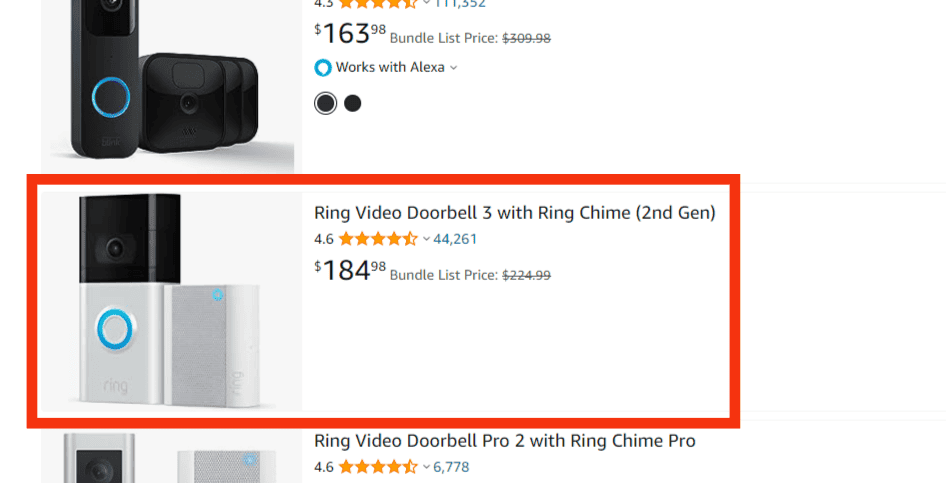Expand rating chevron beside 44,261 reviews
This screenshot has height=483, width=946.
[426, 239]
